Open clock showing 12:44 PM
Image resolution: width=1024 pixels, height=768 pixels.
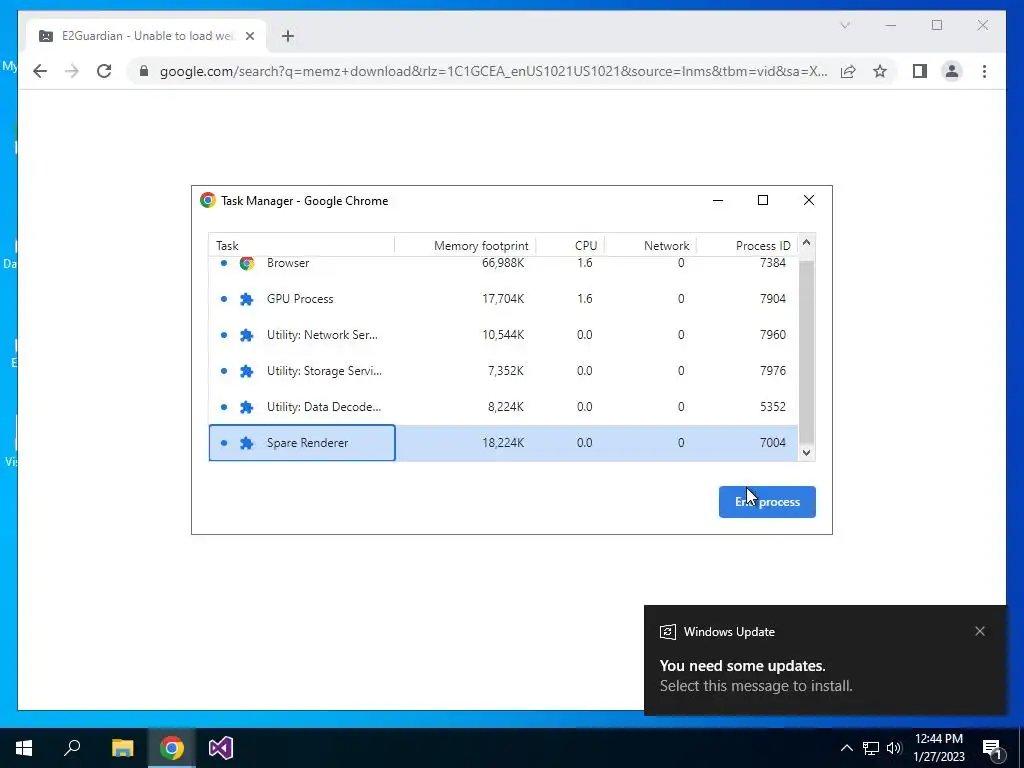tap(938, 748)
